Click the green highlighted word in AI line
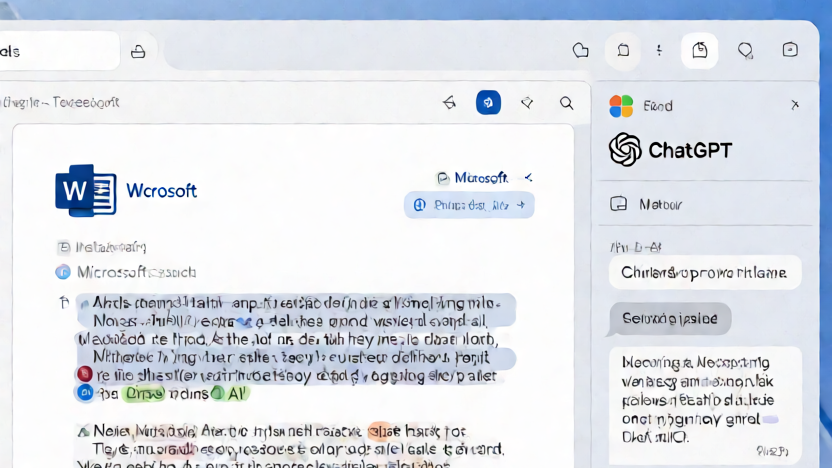 (144, 394)
